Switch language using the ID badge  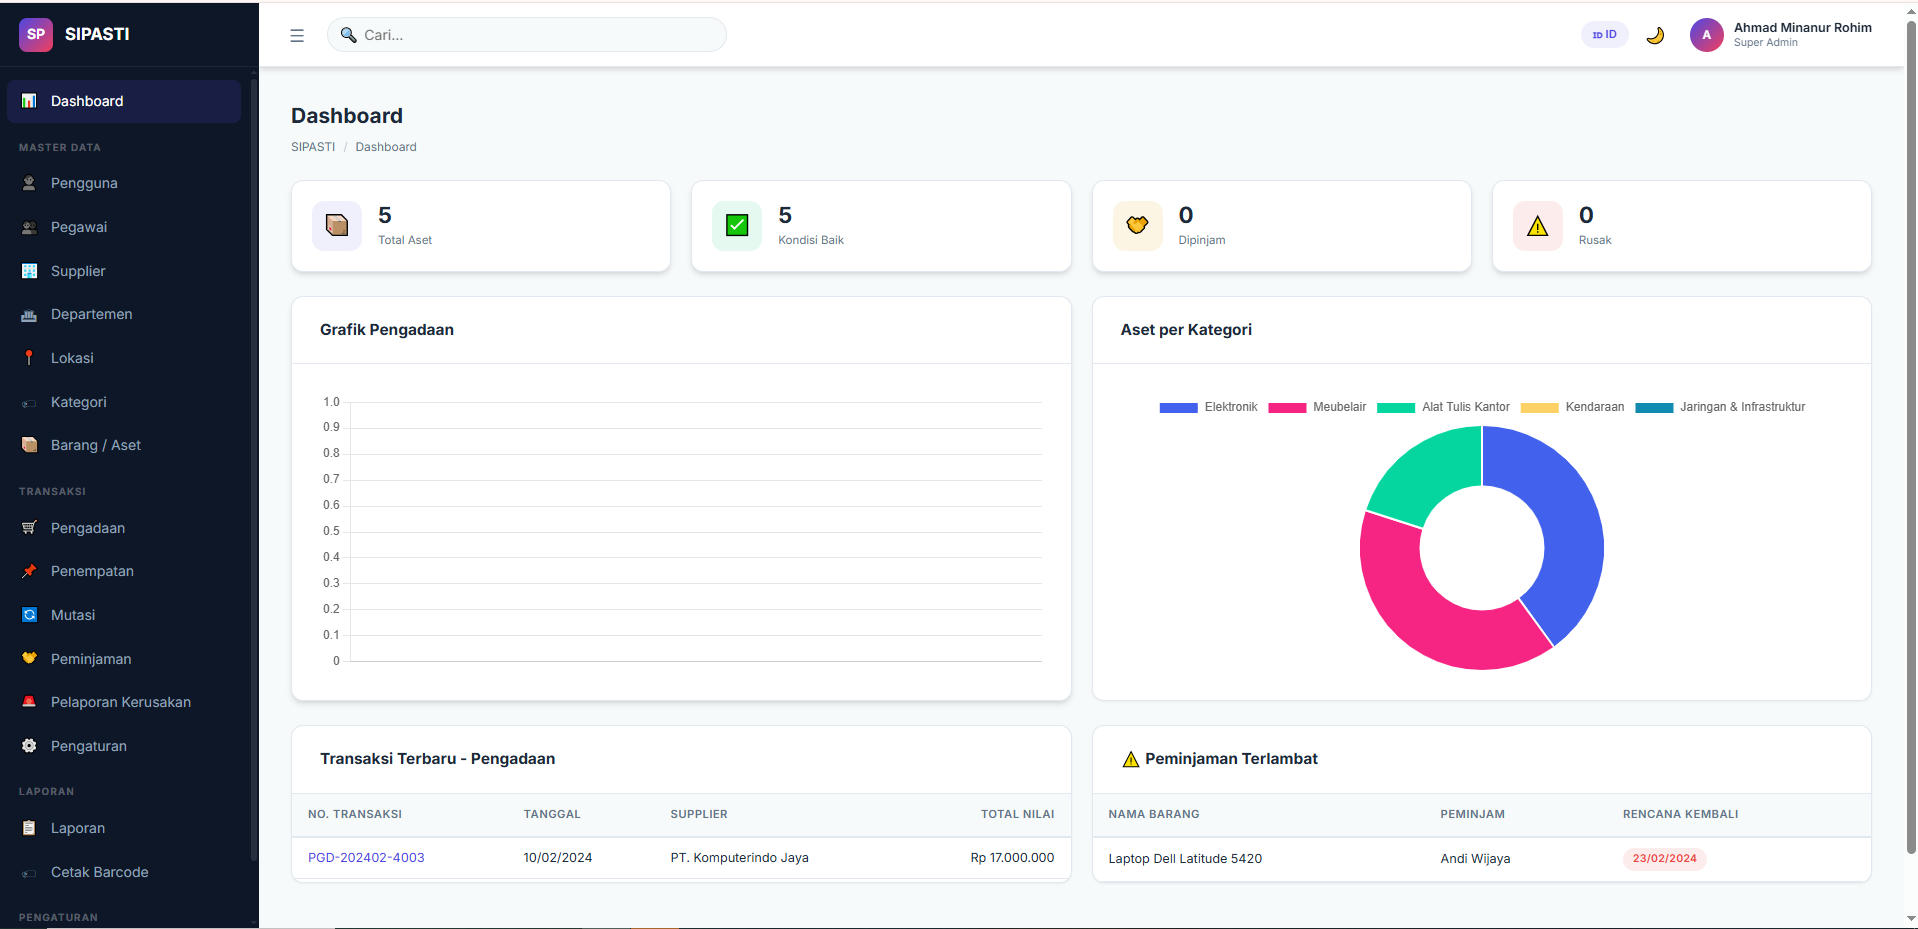pyautogui.click(x=1604, y=35)
